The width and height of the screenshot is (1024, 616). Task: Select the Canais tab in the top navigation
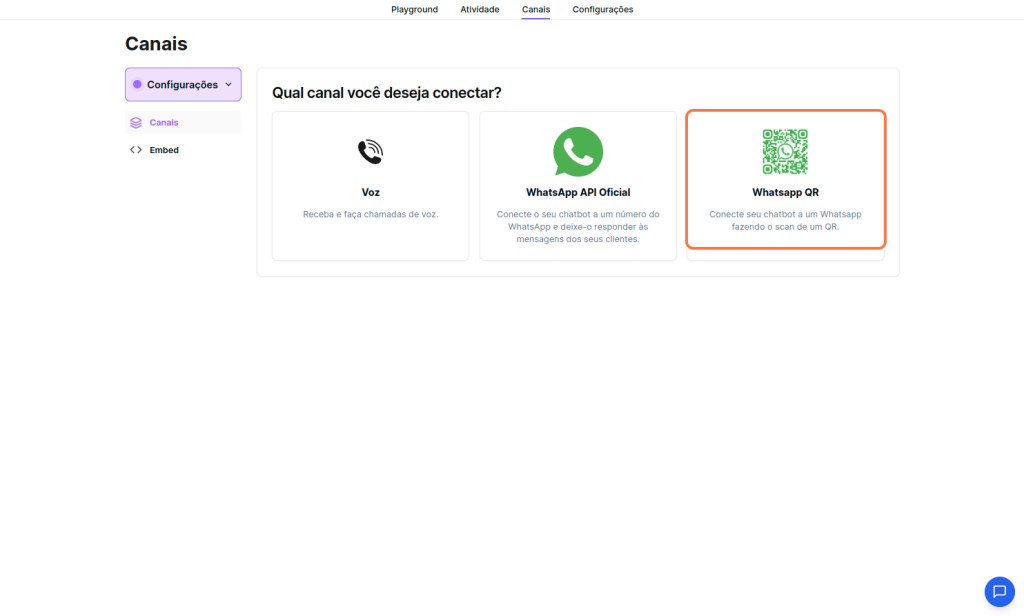click(535, 10)
